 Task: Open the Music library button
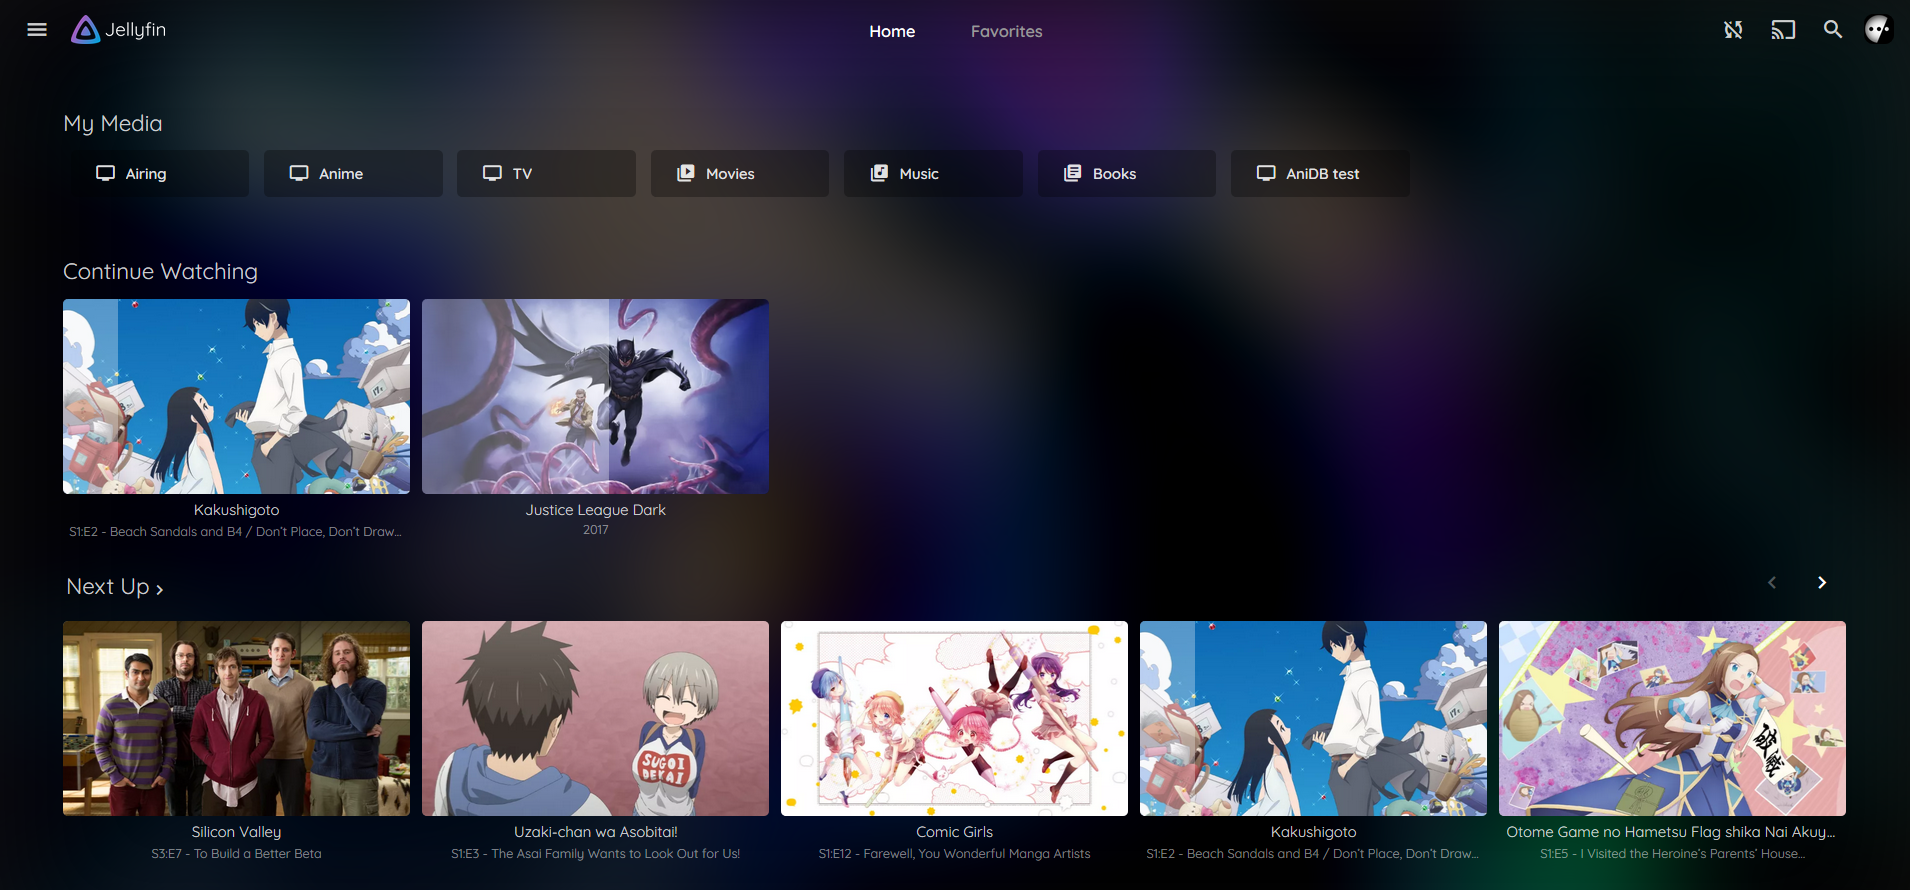click(933, 173)
